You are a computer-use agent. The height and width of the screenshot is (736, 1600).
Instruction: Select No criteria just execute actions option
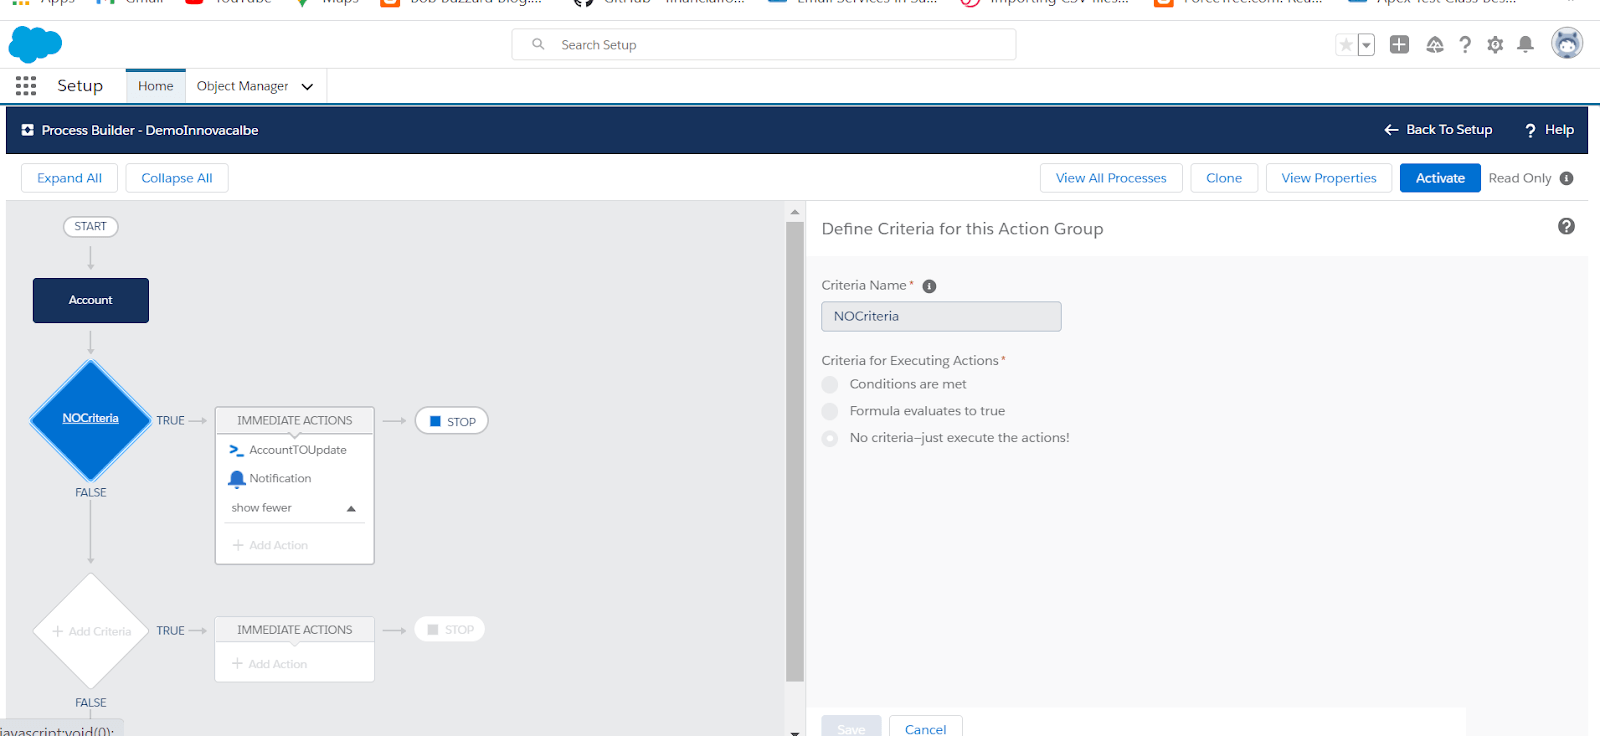pos(830,438)
